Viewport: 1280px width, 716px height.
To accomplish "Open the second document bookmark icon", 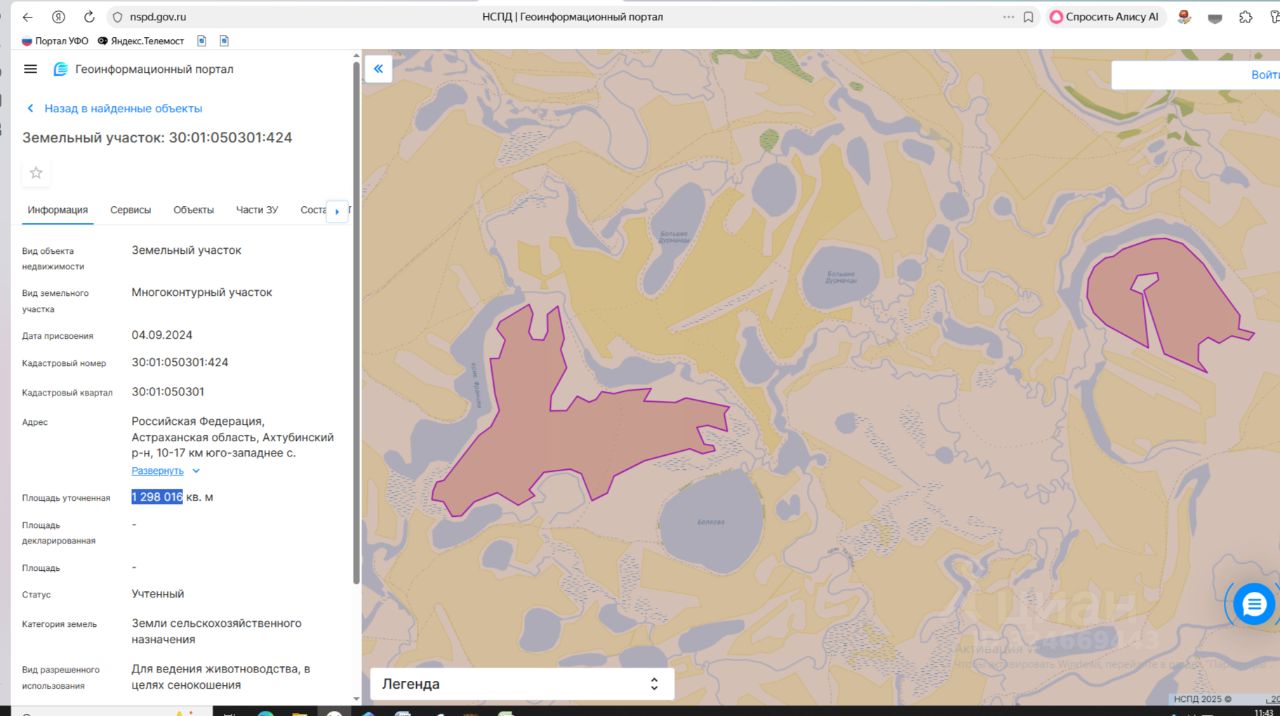I will click(x=224, y=41).
